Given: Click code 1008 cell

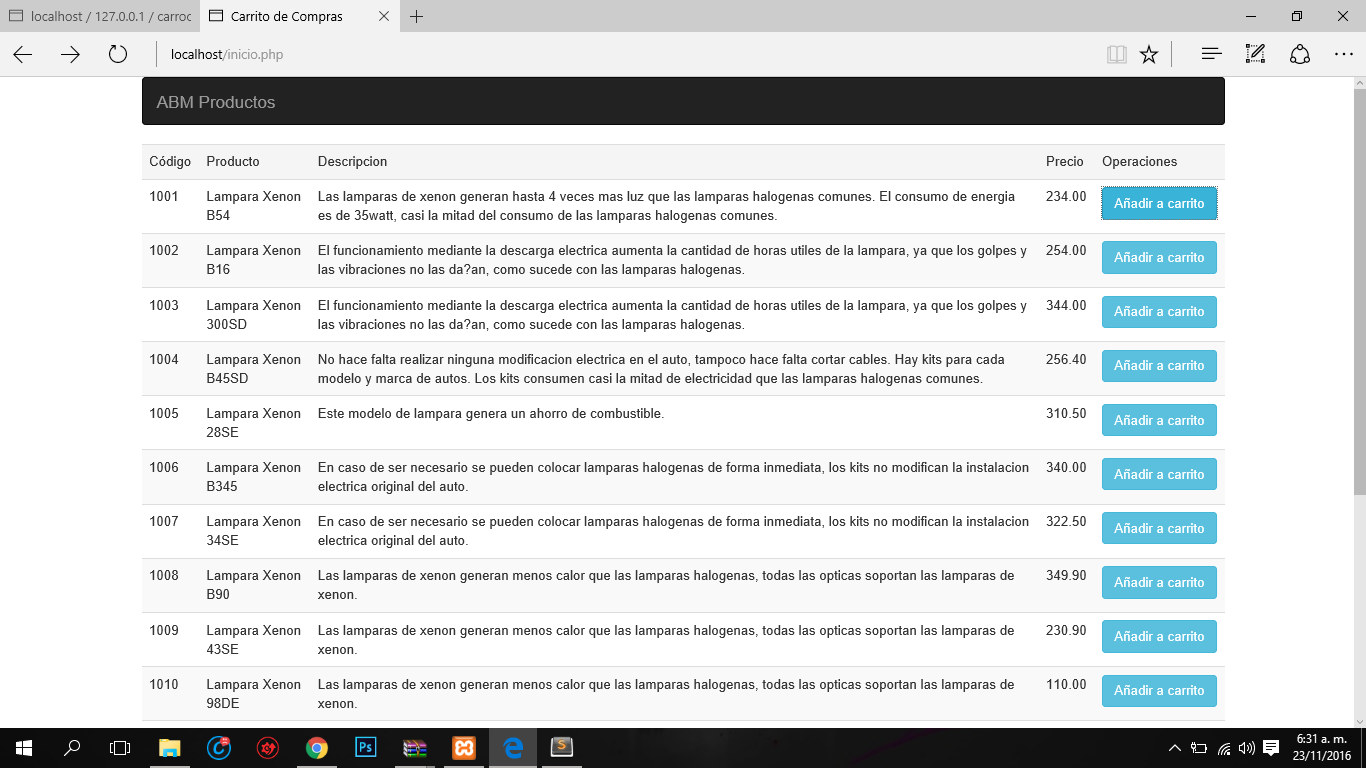Looking at the screenshot, I should tap(164, 575).
